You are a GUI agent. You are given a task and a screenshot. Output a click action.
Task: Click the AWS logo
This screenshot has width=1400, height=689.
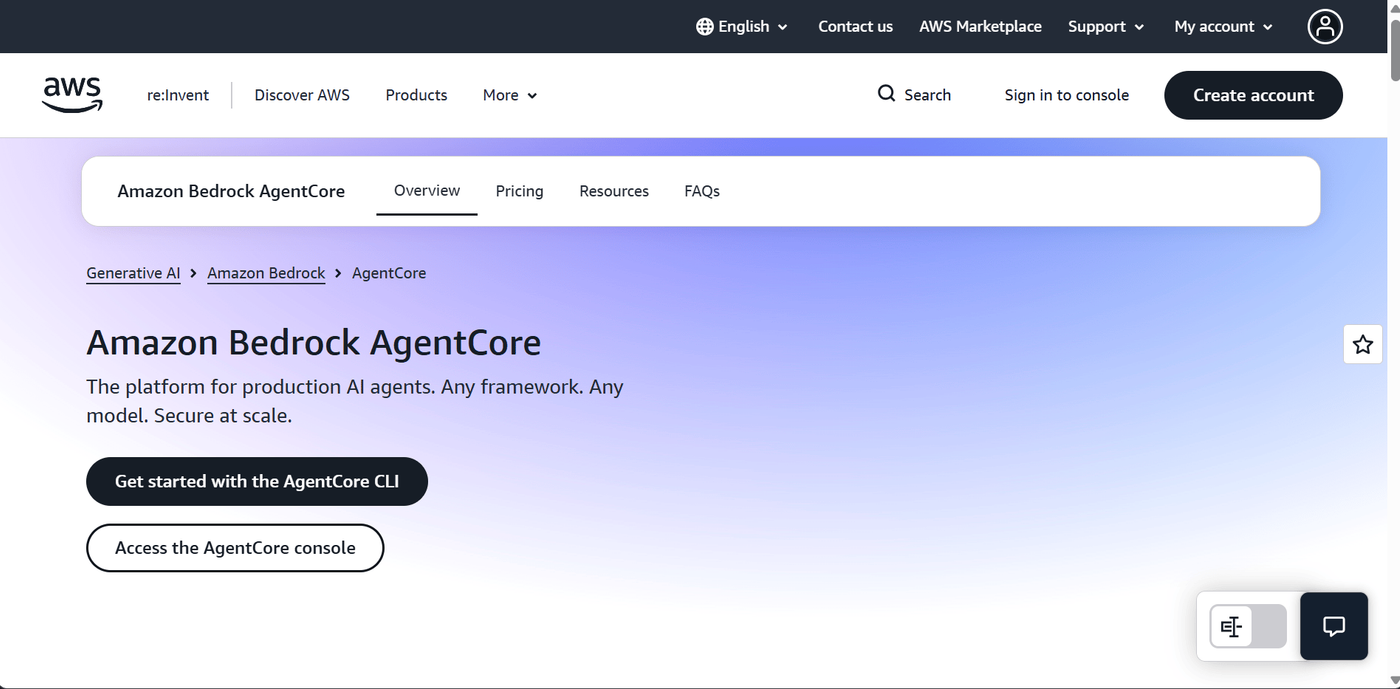click(72, 95)
